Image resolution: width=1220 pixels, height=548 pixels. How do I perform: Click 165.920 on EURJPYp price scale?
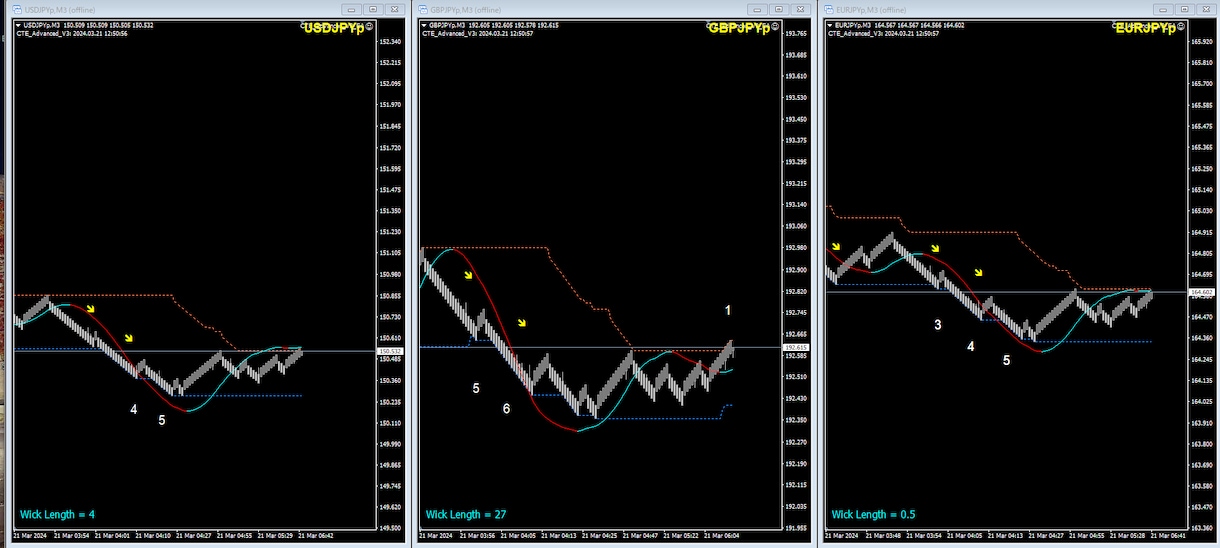[x=1201, y=41]
